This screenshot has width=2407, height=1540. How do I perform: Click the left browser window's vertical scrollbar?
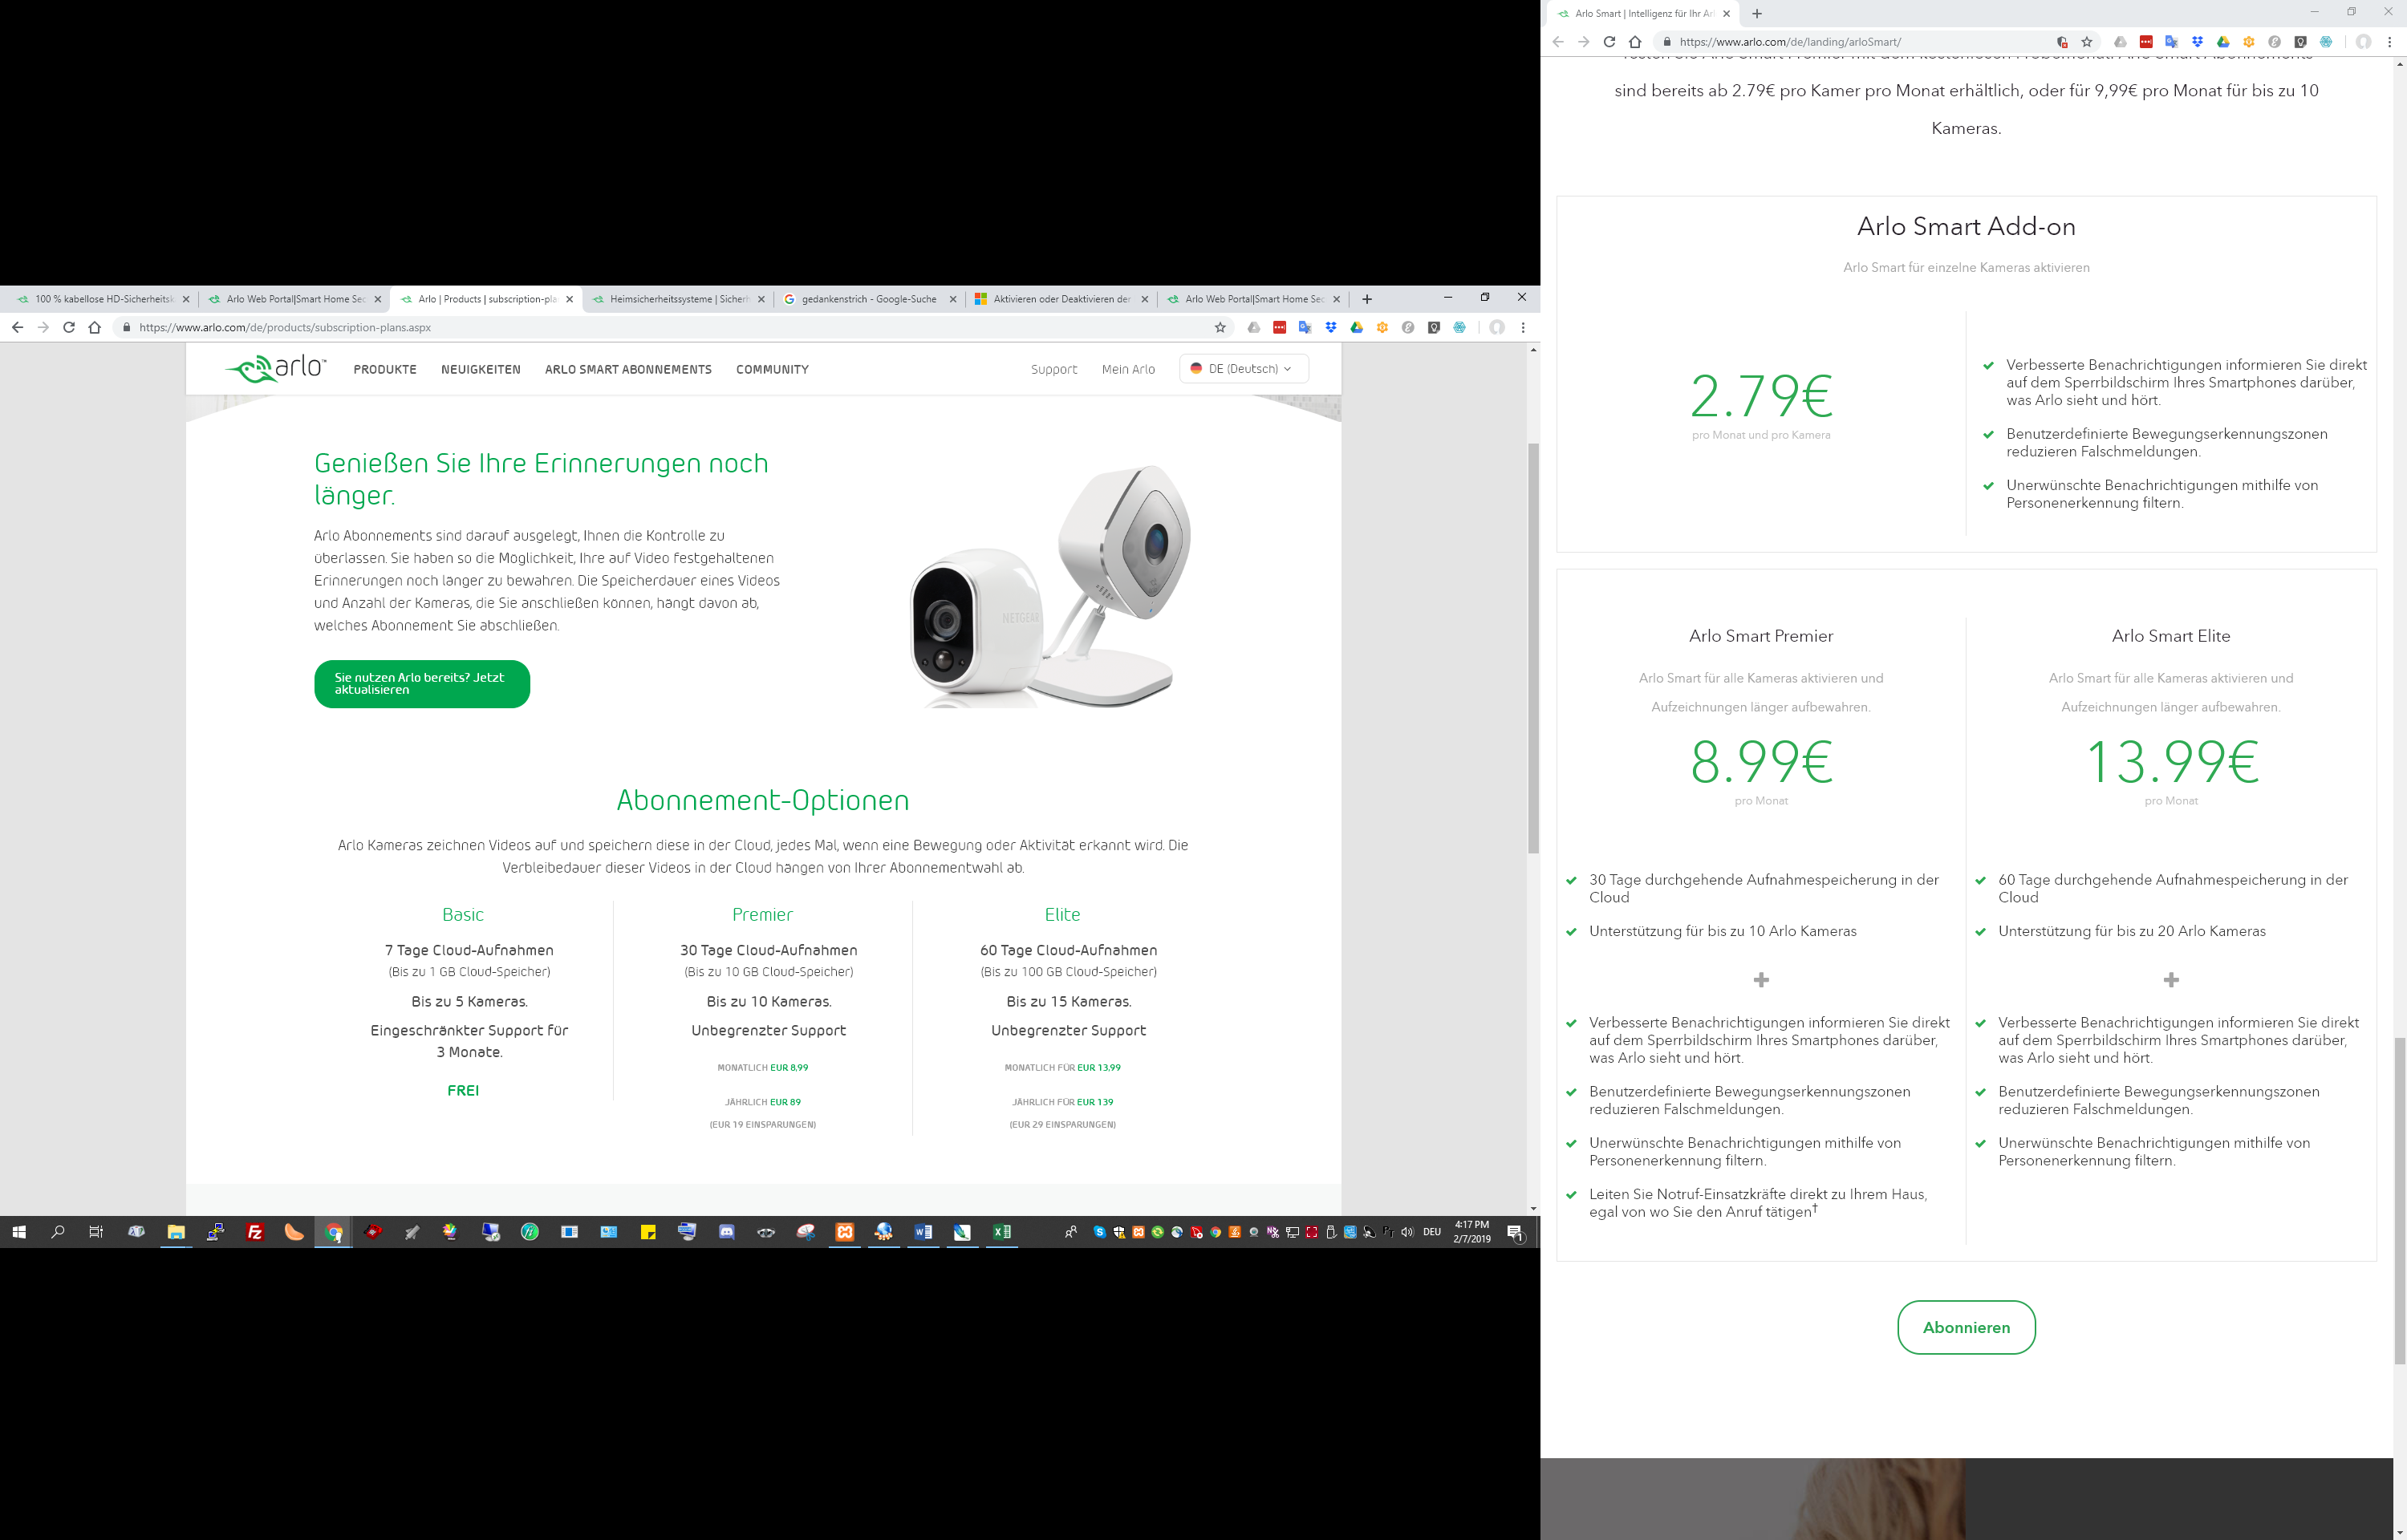tap(1533, 648)
